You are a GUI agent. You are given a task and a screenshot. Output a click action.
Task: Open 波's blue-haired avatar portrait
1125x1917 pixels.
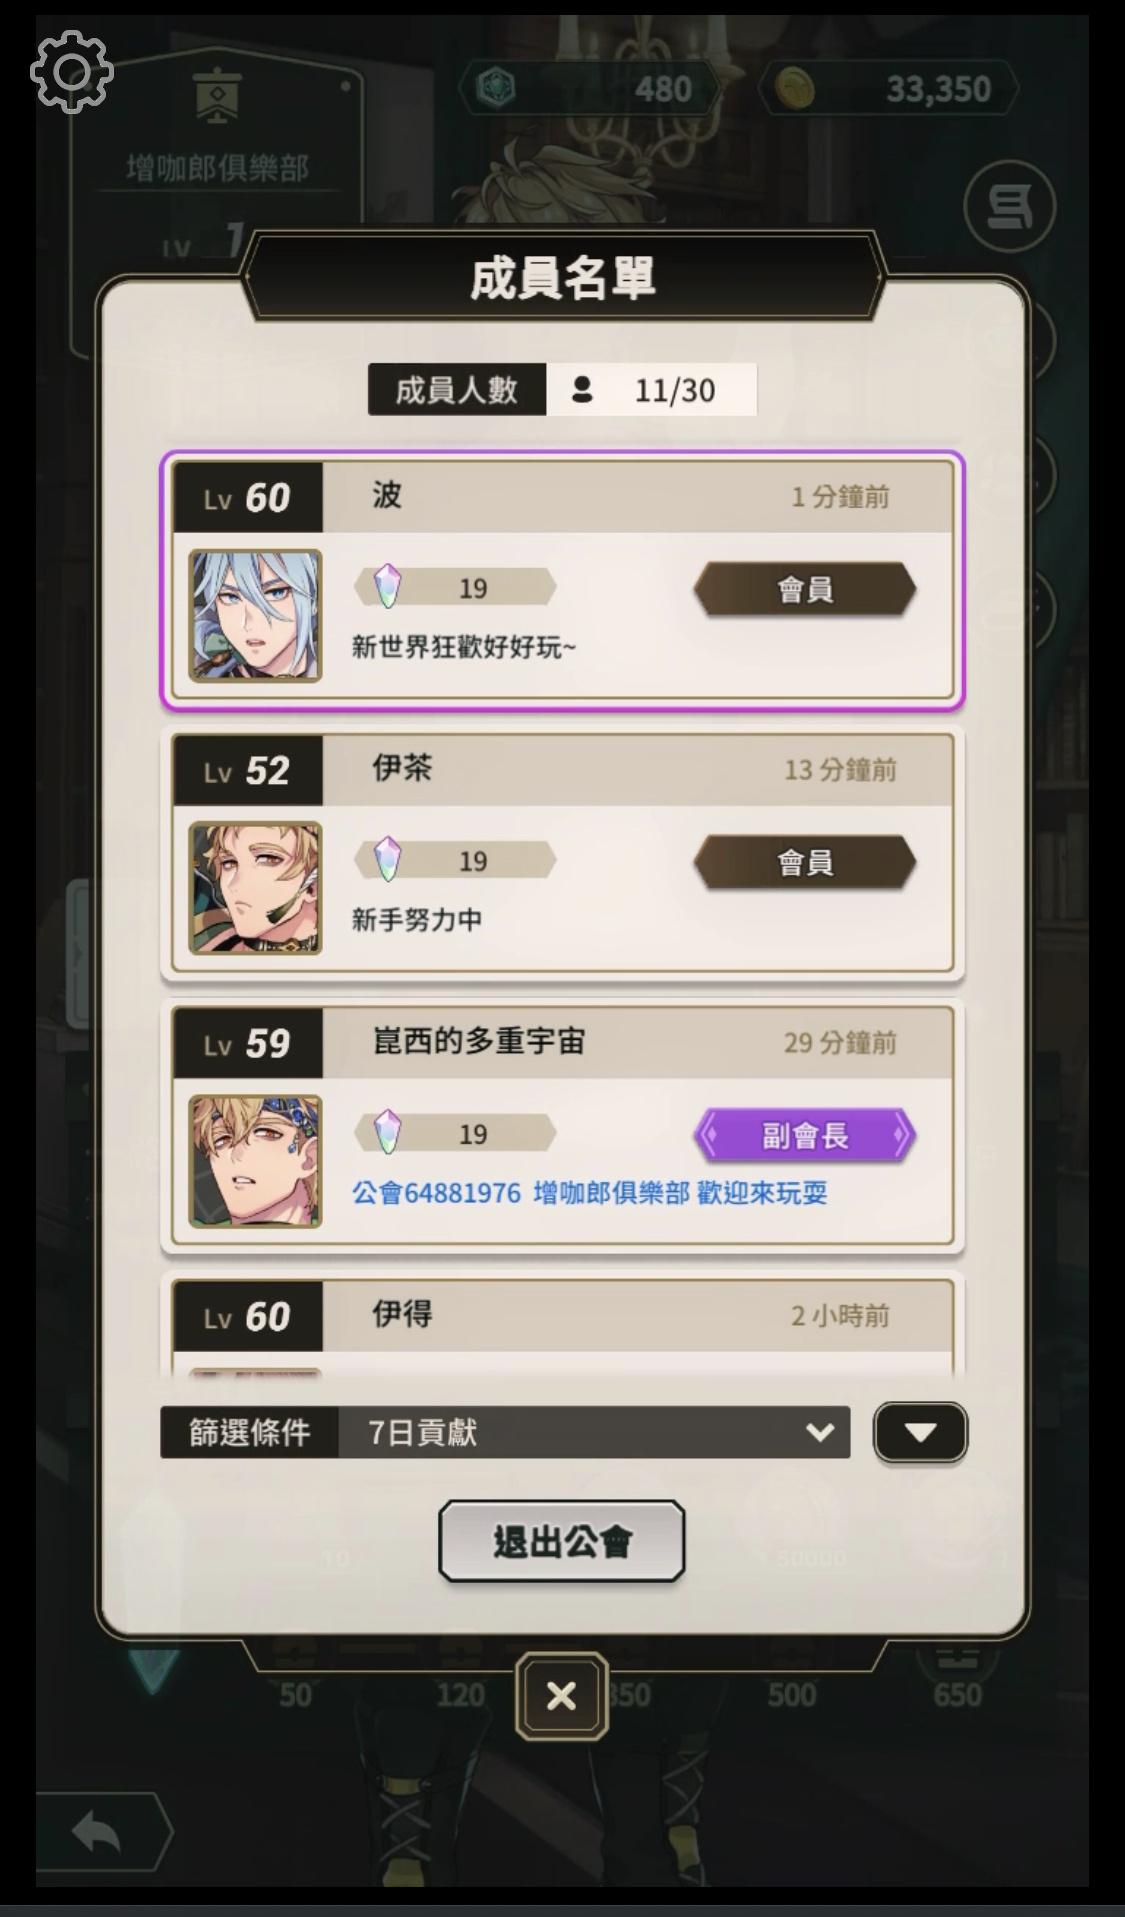click(x=256, y=615)
